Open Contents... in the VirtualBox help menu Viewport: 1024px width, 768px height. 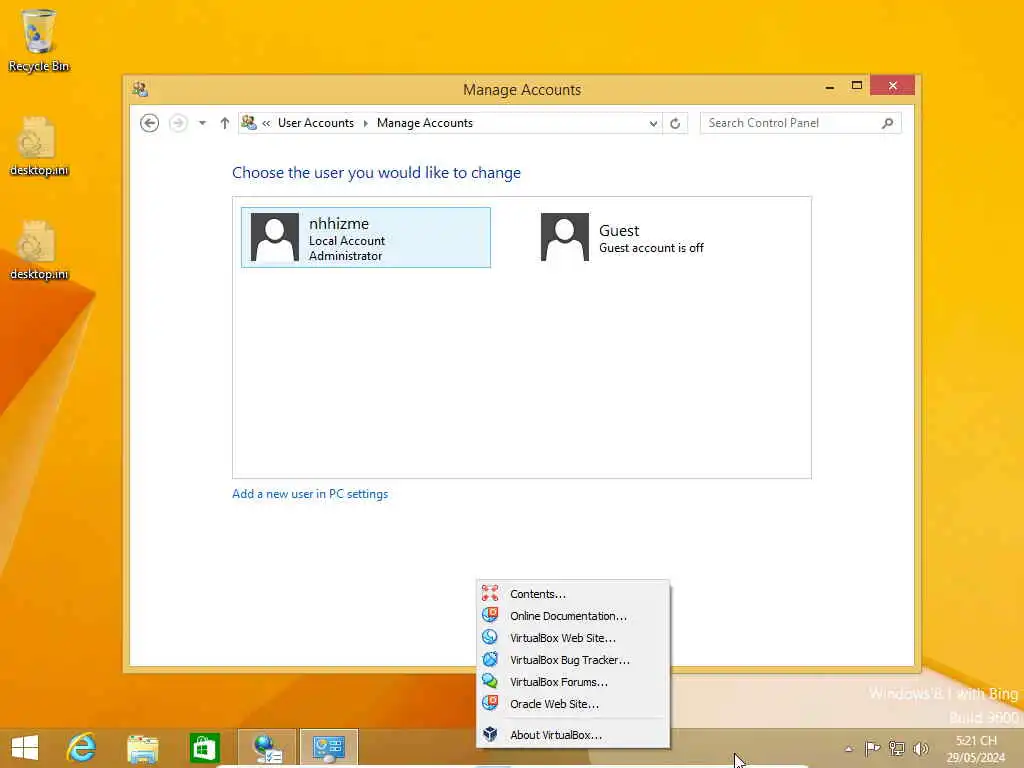coord(573,594)
